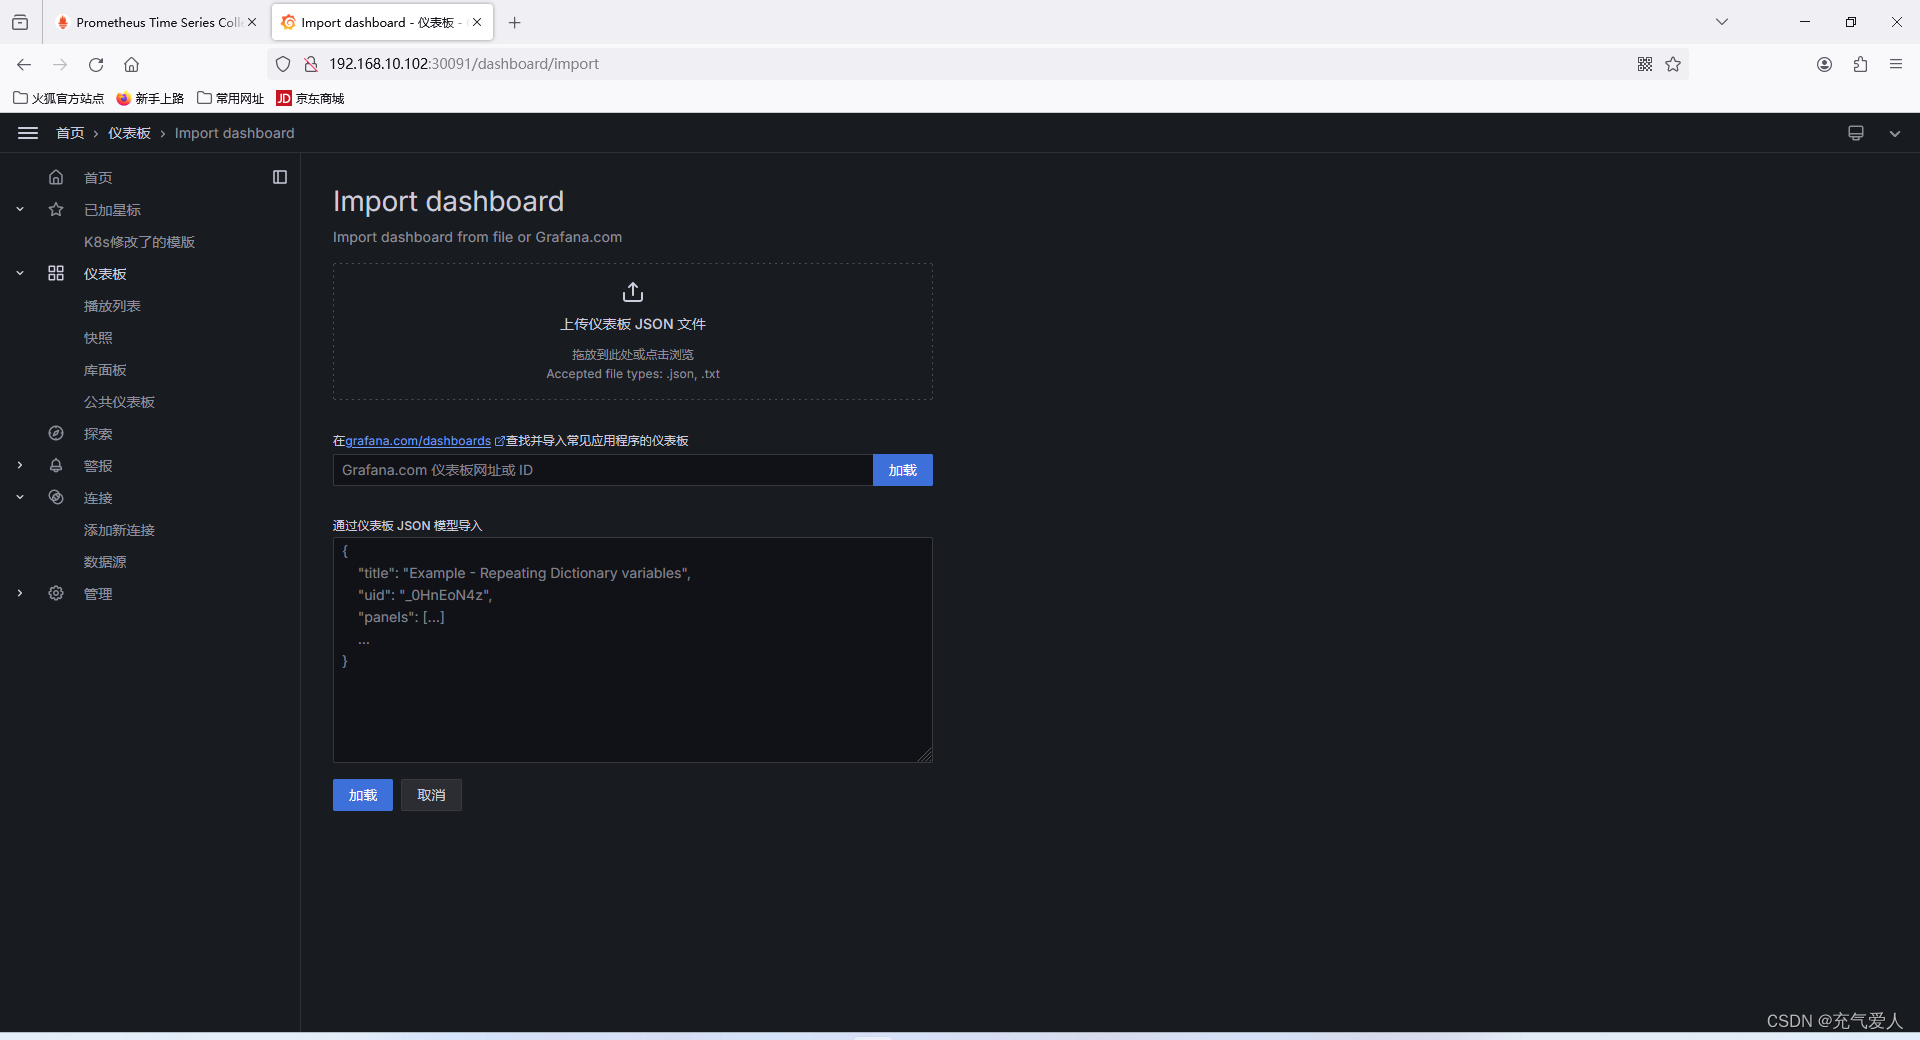Click the insecure connection lock icon
1920x1040 pixels.
click(311, 64)
